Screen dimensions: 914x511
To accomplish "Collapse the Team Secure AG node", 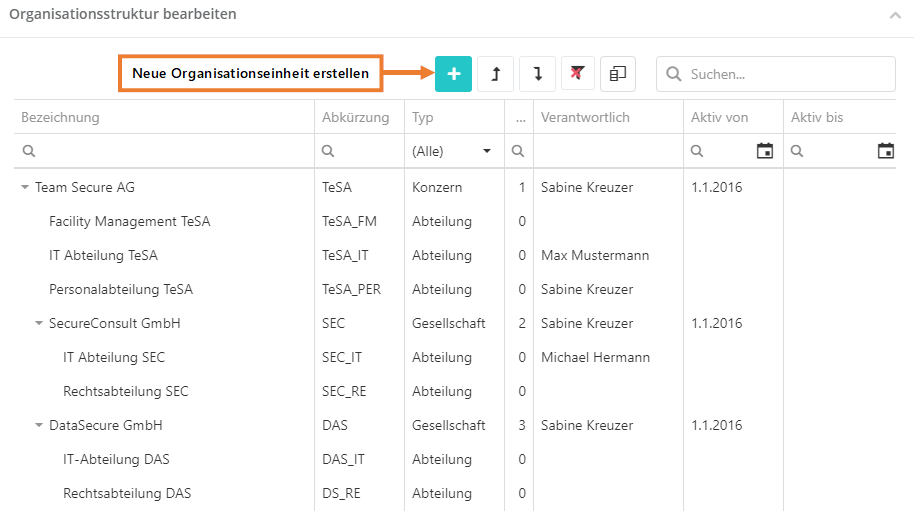I will pos(25,187).
